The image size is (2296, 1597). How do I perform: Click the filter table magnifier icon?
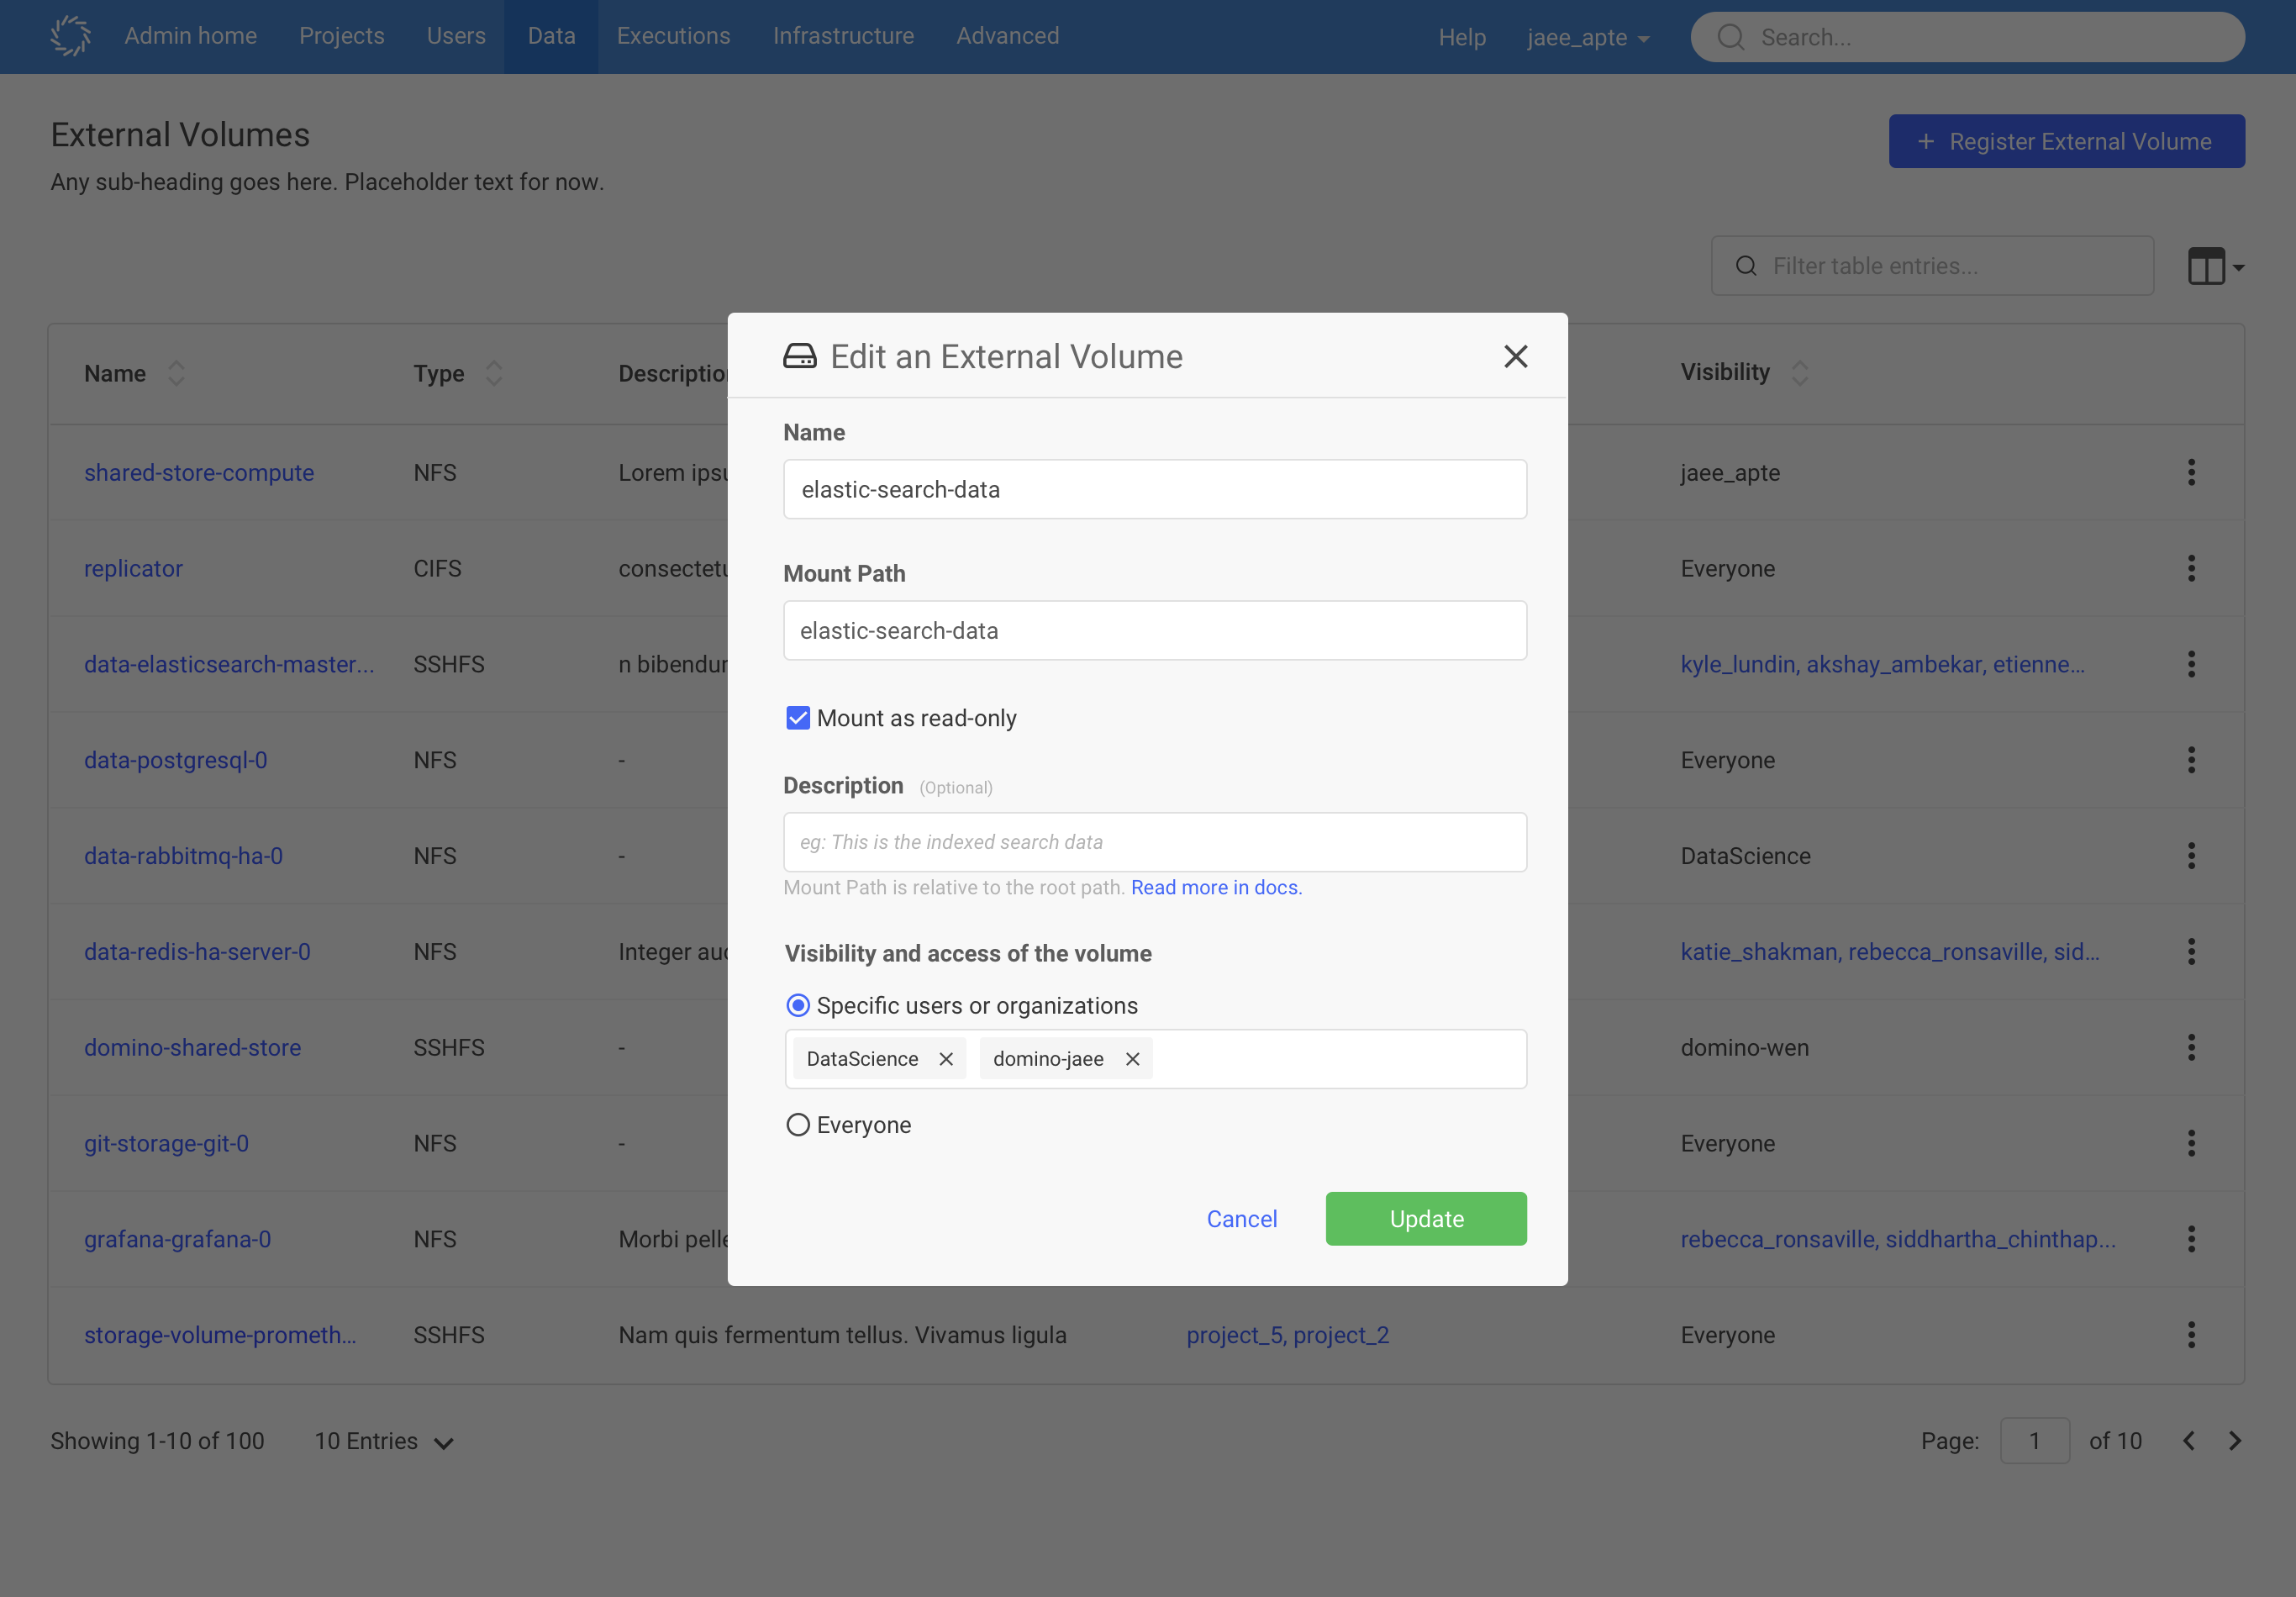pos(1746,266)
